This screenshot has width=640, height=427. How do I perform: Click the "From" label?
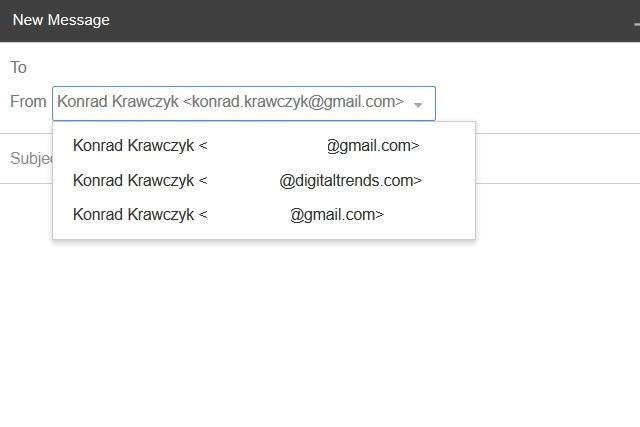pos(28,102)
